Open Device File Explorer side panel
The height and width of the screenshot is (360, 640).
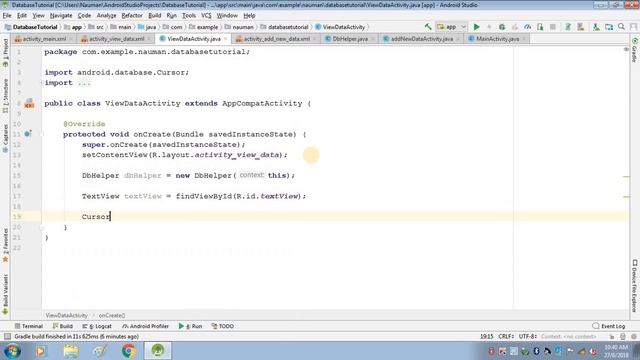coord(635,285)
